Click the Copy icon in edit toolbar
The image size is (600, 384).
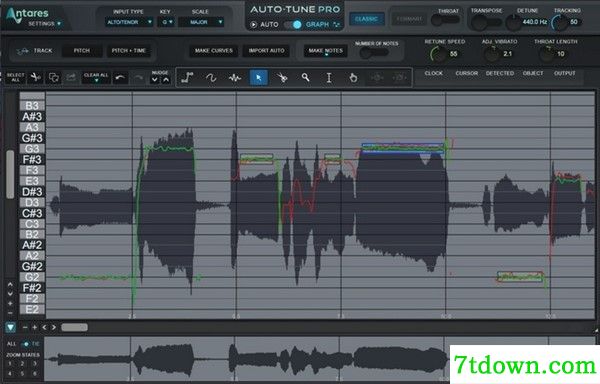54,77
